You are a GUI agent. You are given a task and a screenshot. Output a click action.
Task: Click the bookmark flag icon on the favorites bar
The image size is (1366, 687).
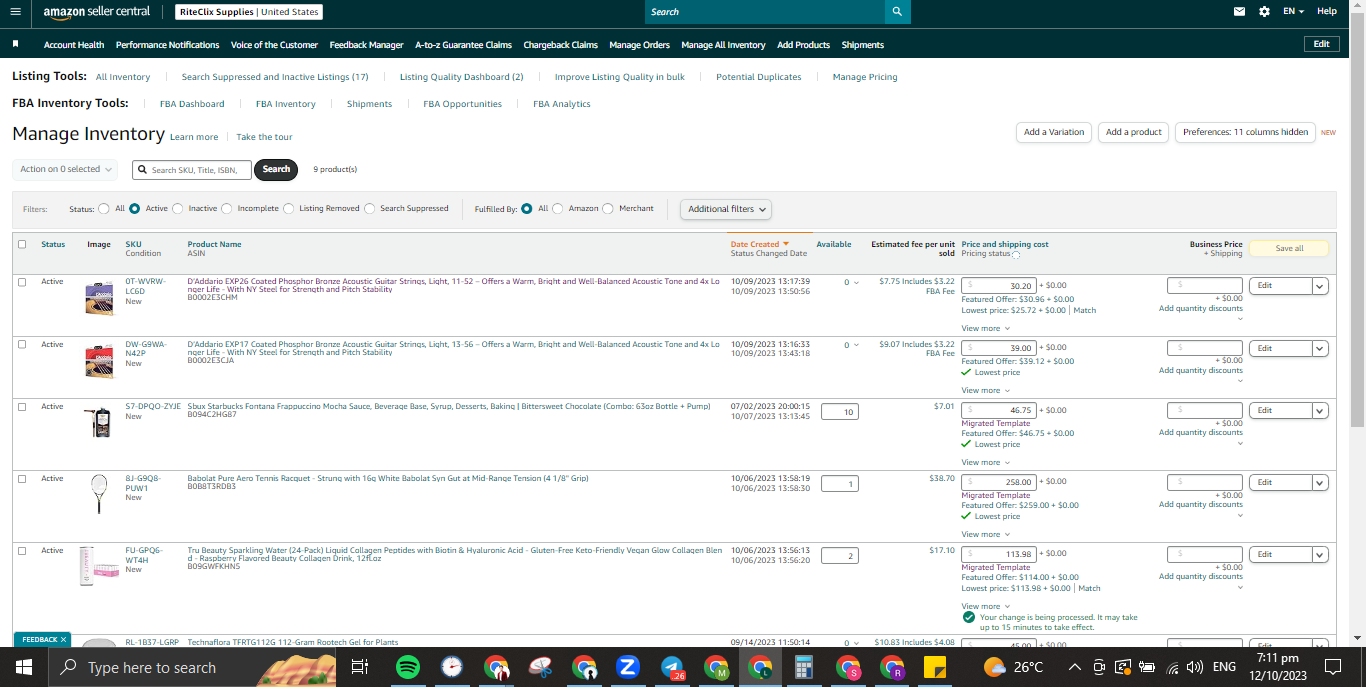click(16, 44)
